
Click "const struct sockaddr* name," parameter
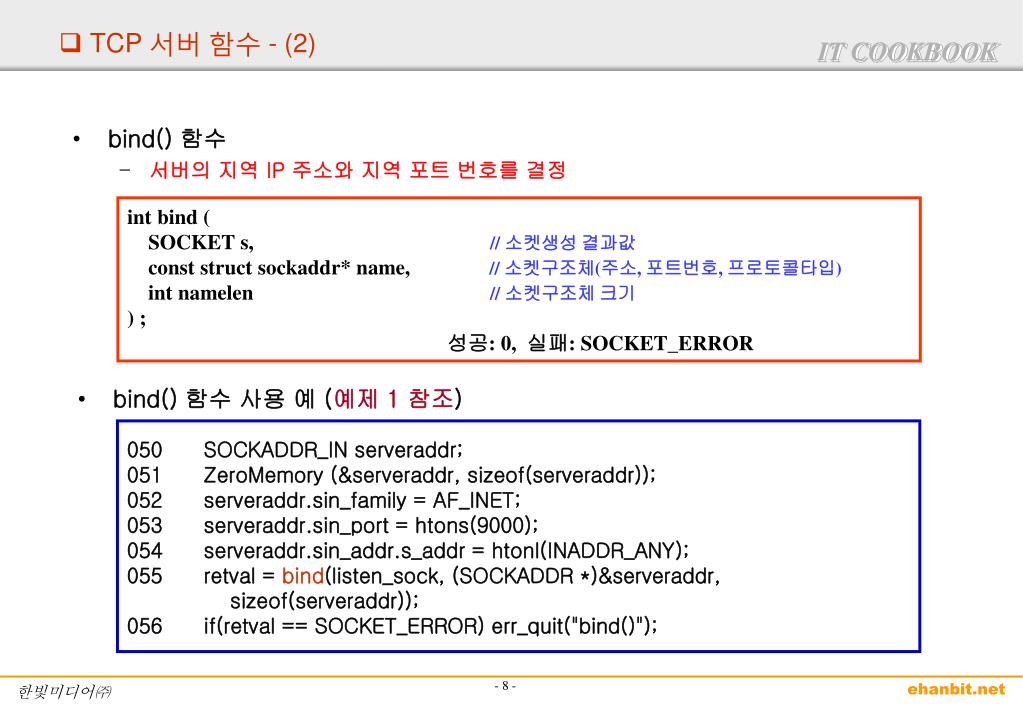(279, 268)
